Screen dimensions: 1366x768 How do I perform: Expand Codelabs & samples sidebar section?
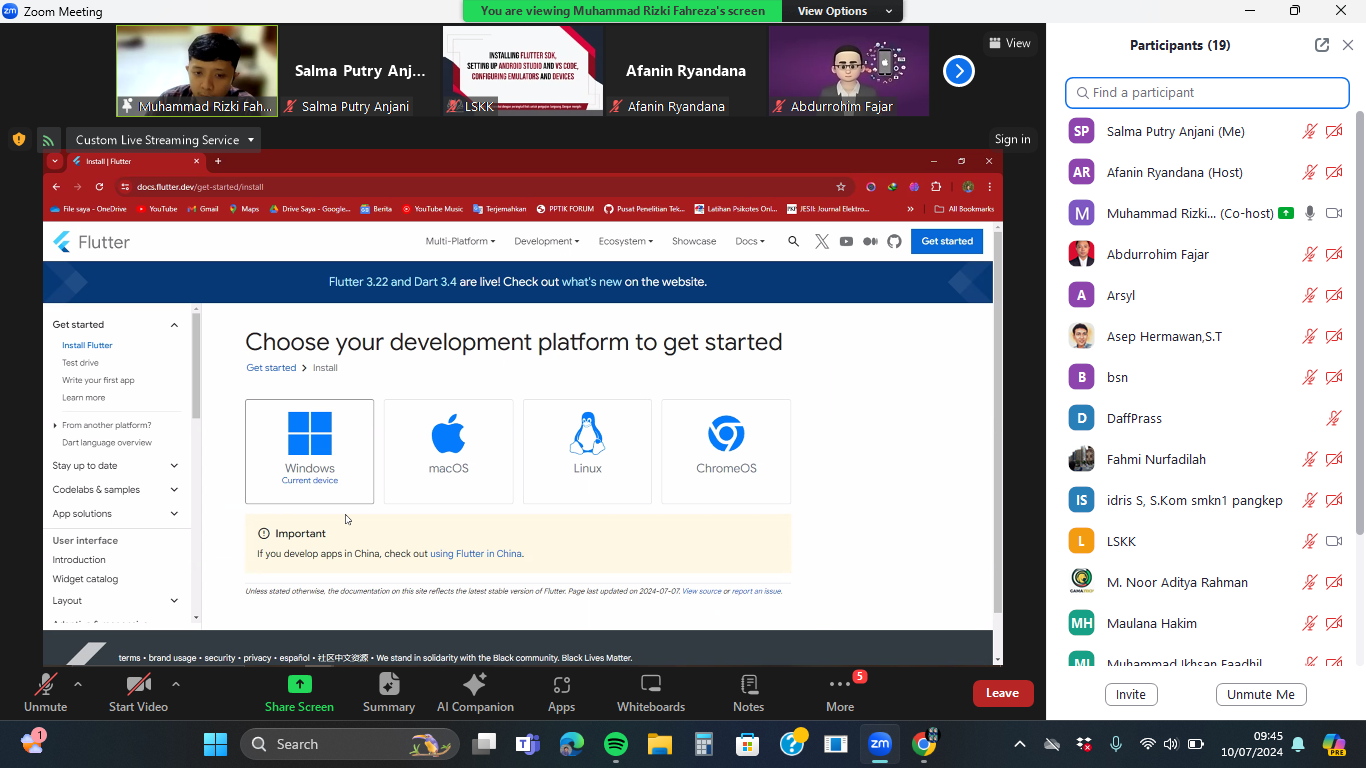pos(174,490)
